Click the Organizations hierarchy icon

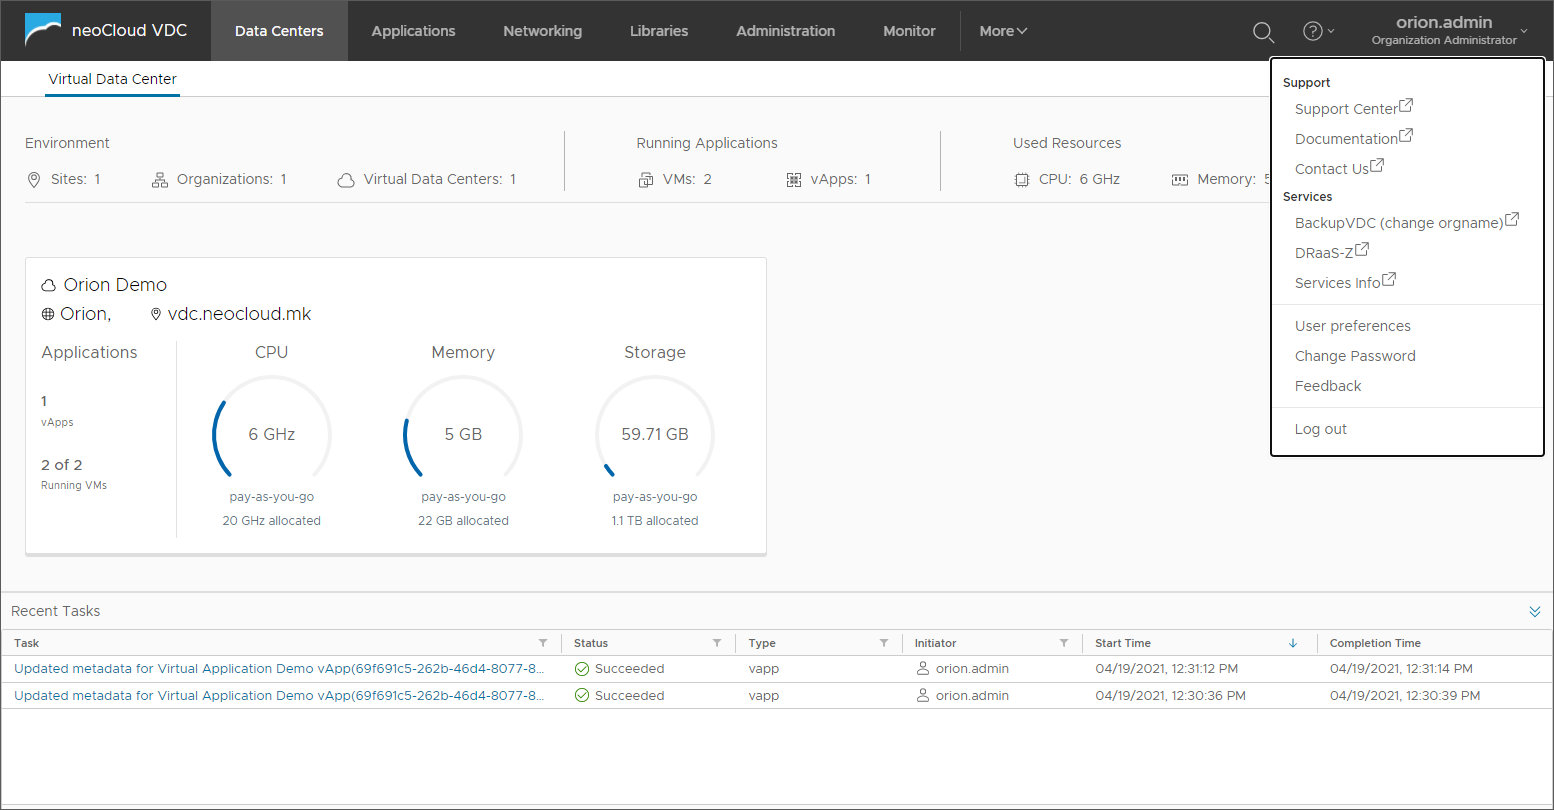click(160, 180)
